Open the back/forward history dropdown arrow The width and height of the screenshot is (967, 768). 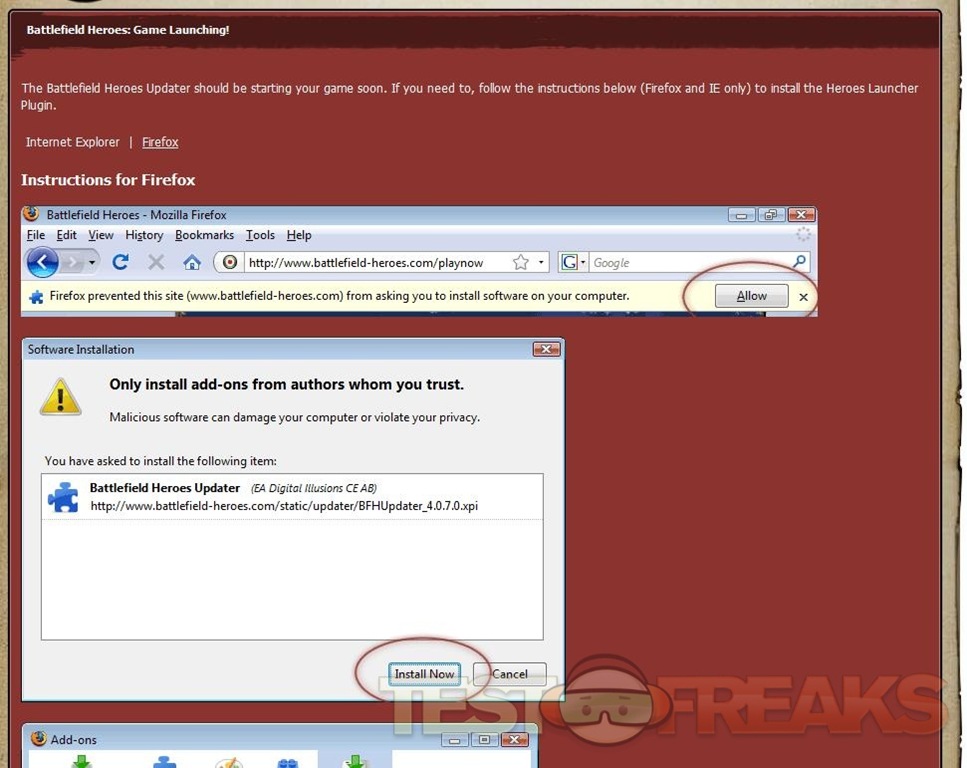pos(93,262)
